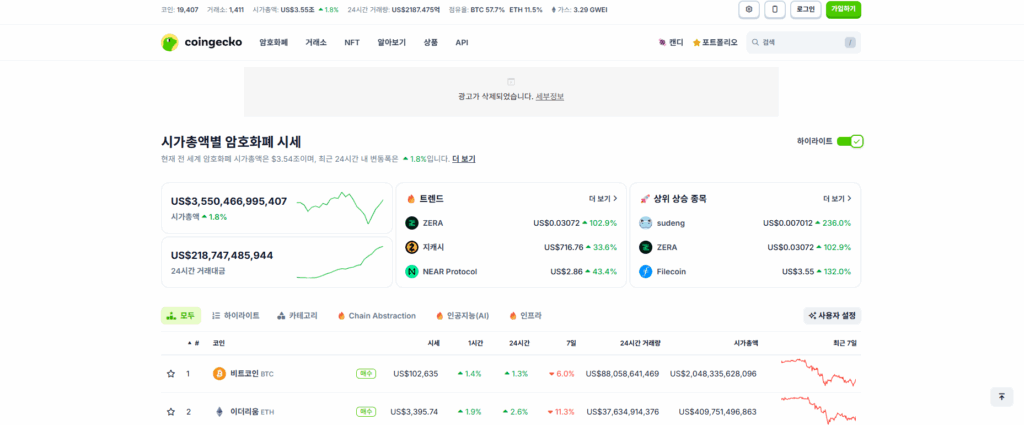Screen dimensions: 1024x425
Task: Click Bitcoin's 7-day price chart
Action: pyautogui.click(x=818, y=373)
